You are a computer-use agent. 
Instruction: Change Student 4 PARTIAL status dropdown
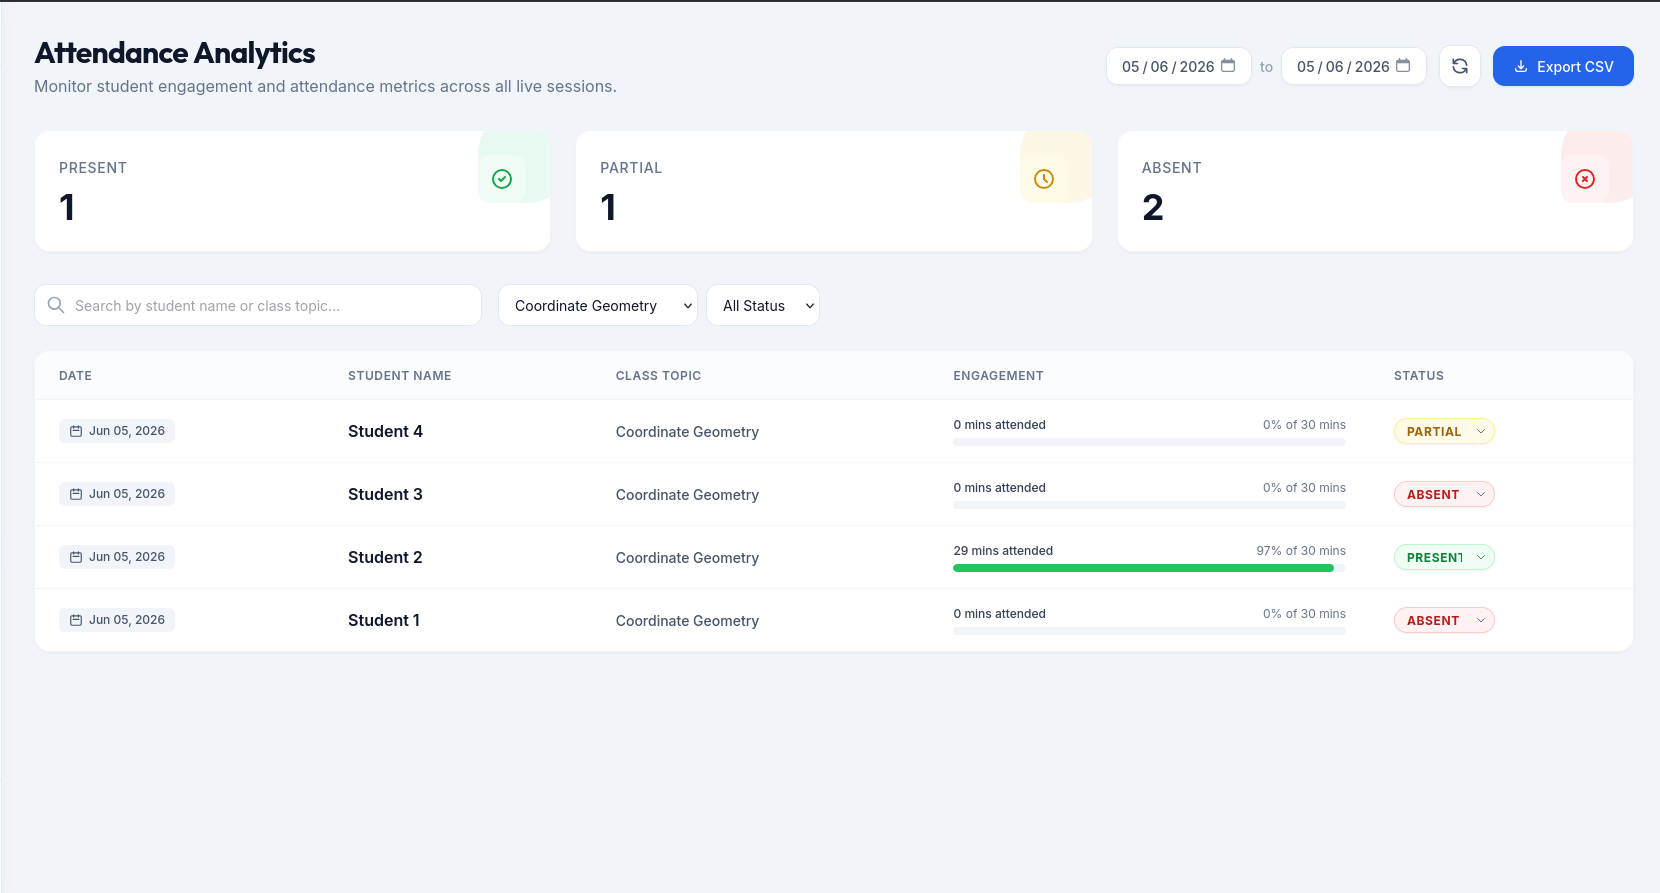[1444, 431]
